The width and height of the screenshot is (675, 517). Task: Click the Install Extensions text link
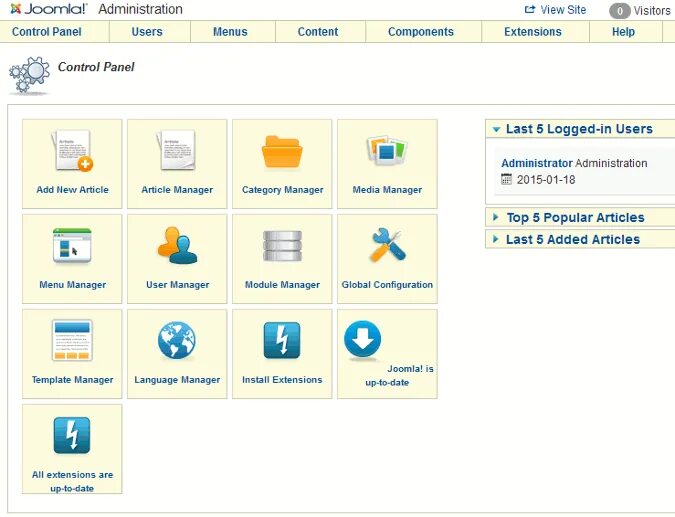point(282,380)
